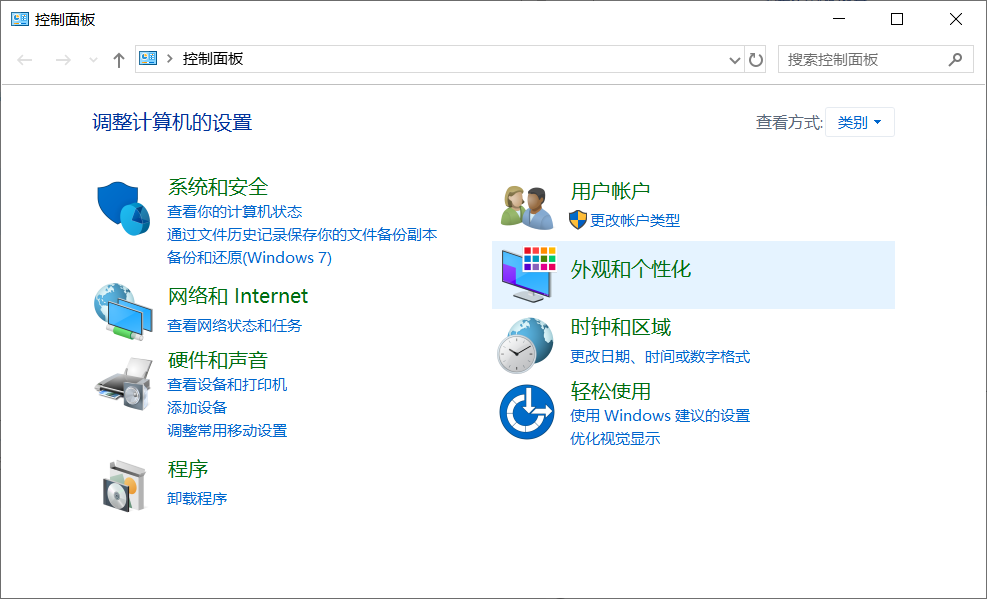Screen dimensions: 987x599
Task: Open the User Accounts people icon
Action: 527,208
